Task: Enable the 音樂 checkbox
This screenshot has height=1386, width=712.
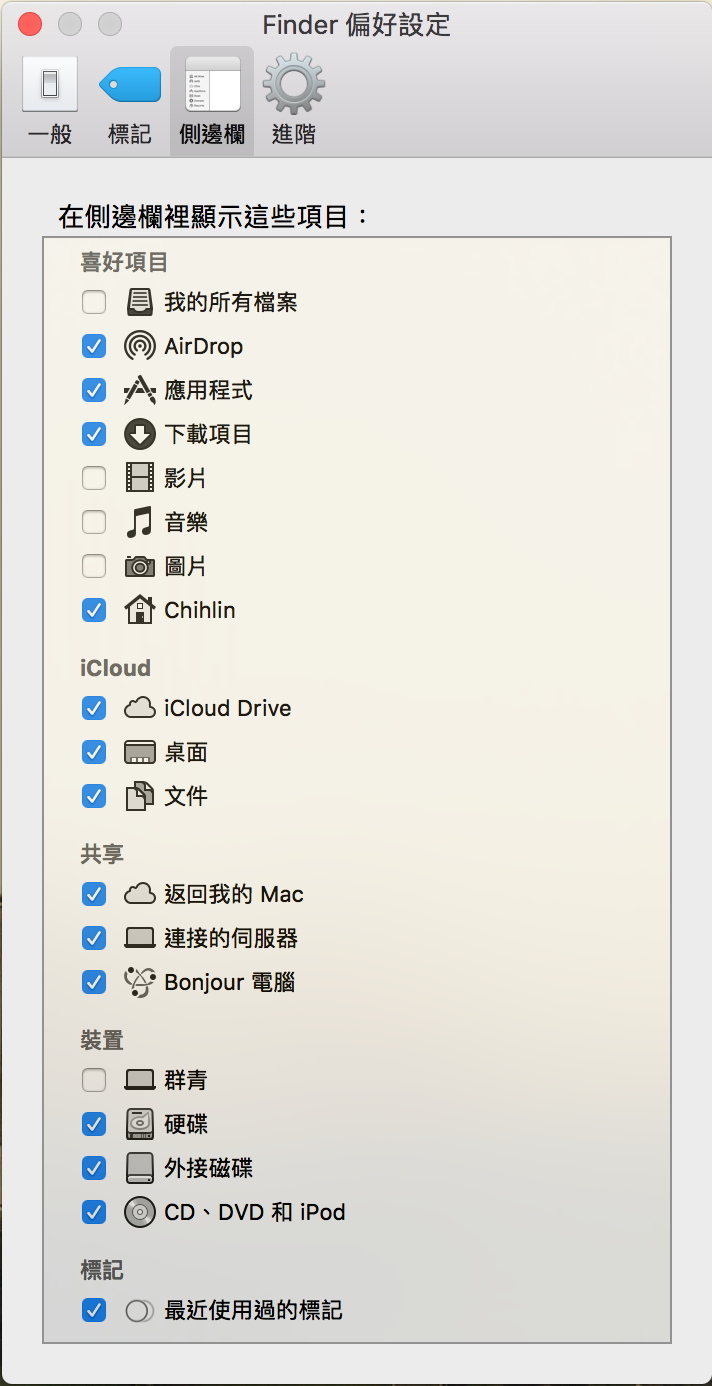Action: click(94, 522)
